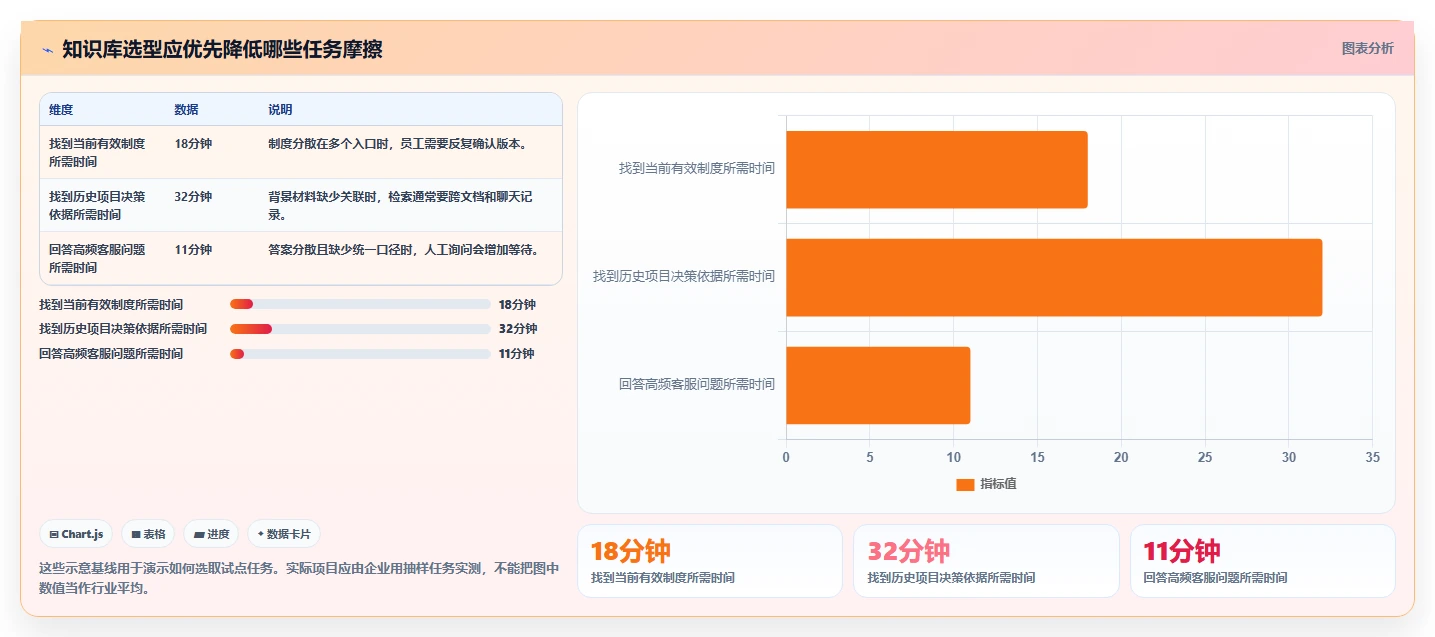
Task: Click description starting 答案分散且缺少统一口径时
Action: pyautogui.click(x=403, y=250)
